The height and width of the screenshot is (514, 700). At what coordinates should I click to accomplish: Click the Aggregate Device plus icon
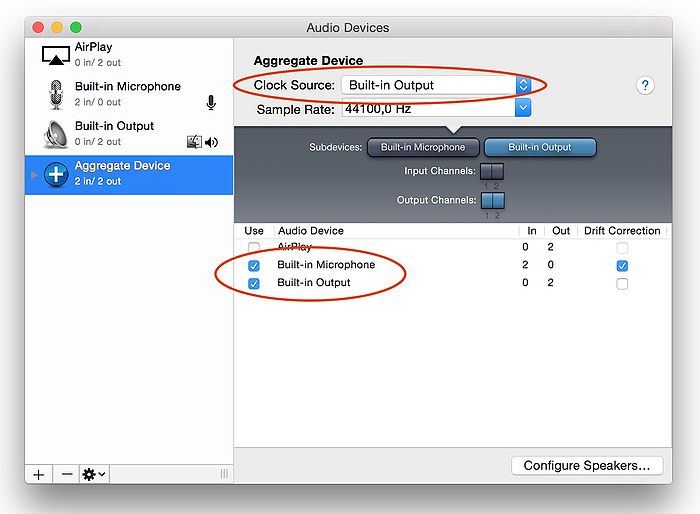point(56,174)
